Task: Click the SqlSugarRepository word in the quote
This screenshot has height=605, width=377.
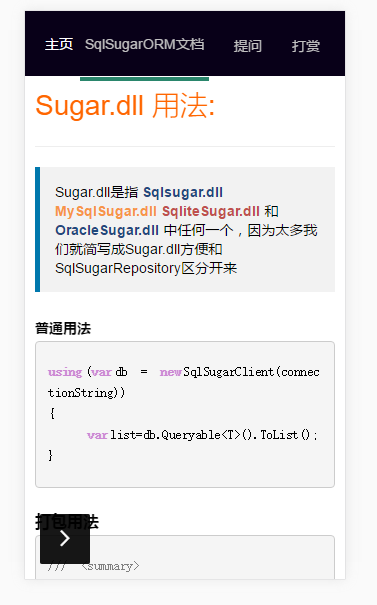Action: [x=118, y=268]
